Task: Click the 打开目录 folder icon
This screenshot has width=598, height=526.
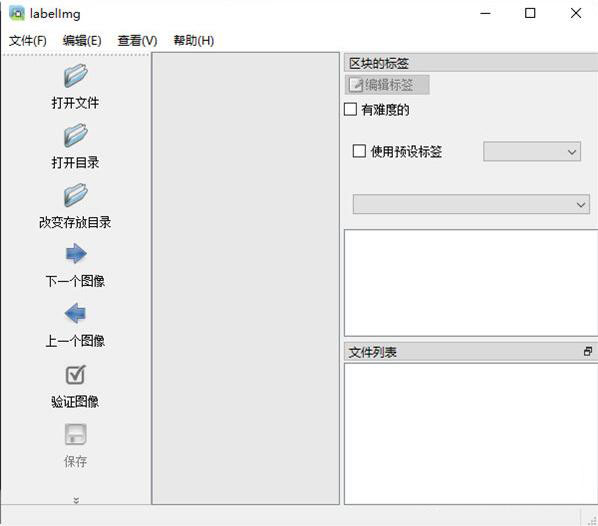Action: [76, 135]
